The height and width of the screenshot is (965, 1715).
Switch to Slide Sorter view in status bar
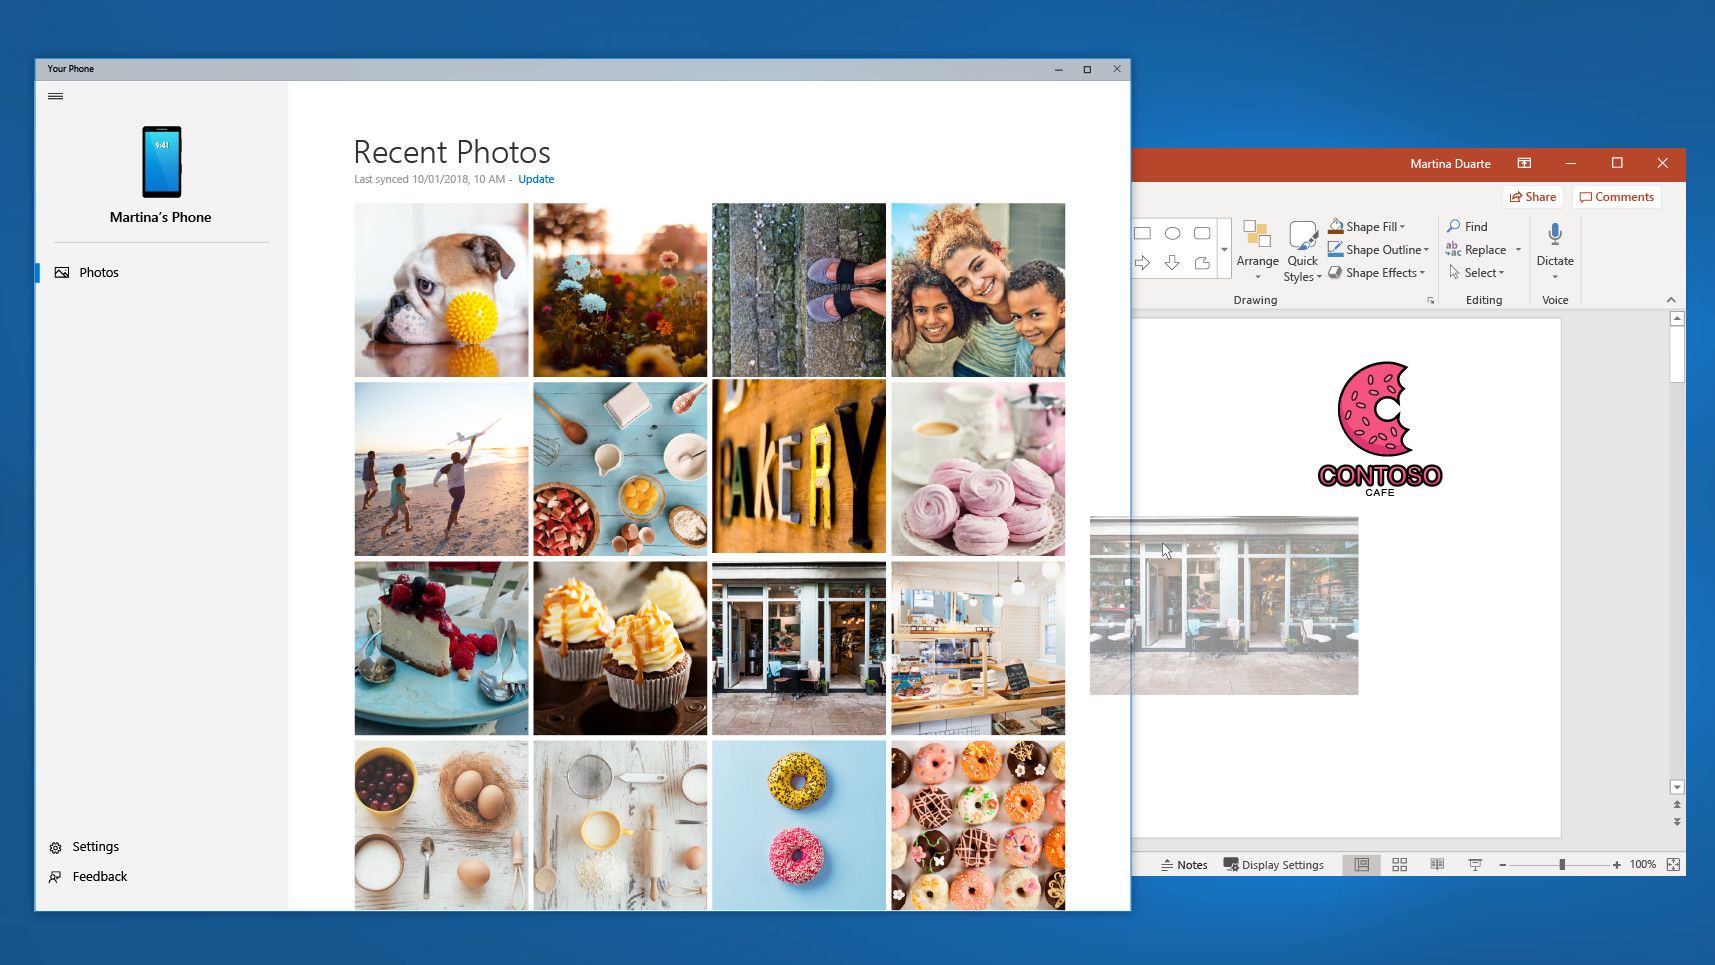[1400, 864]
